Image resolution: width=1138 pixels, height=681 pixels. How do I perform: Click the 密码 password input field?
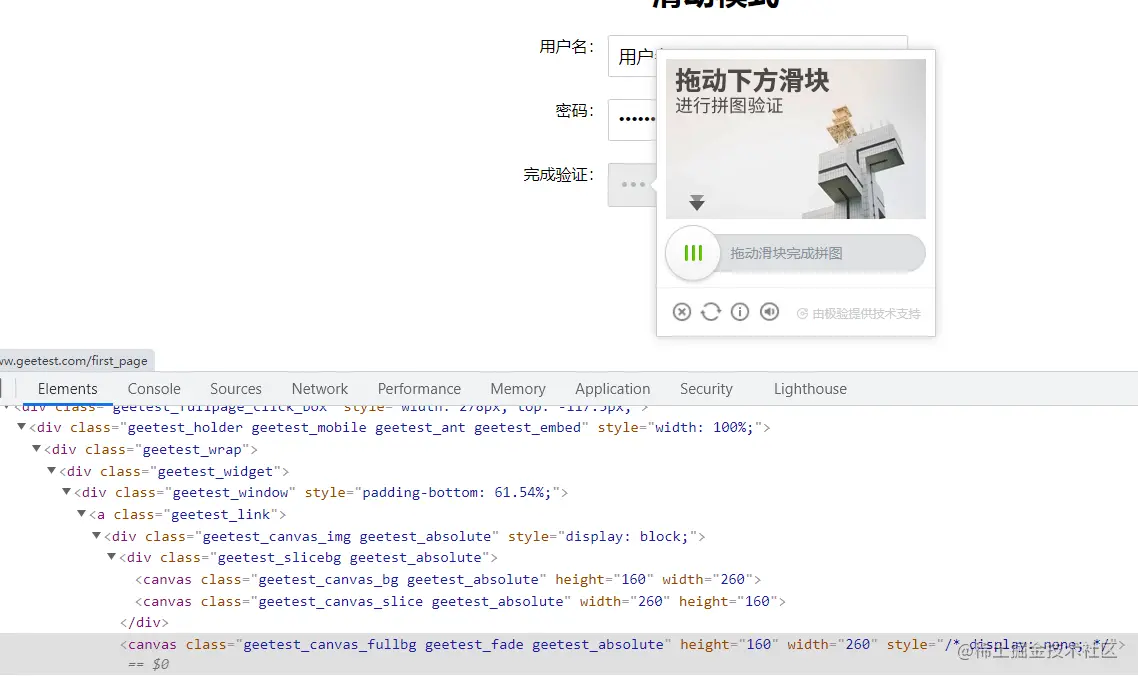click(632, 118)
